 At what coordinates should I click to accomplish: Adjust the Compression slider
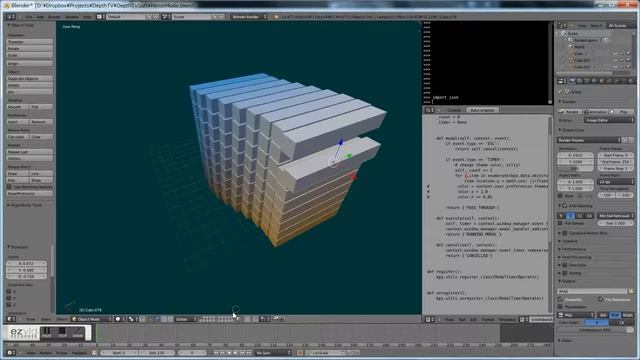596,330
